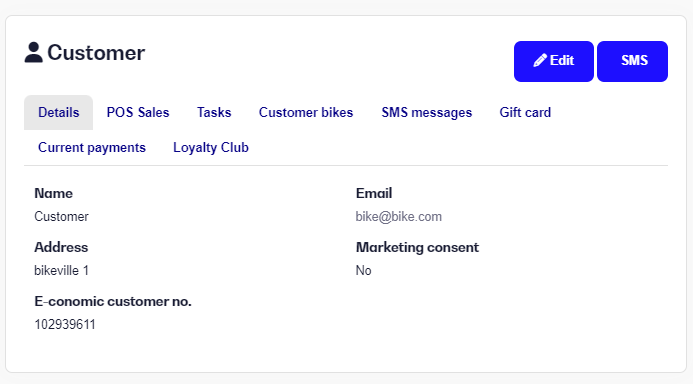Open the Gift card tab

pyautogui.click(x=525, y=113)
